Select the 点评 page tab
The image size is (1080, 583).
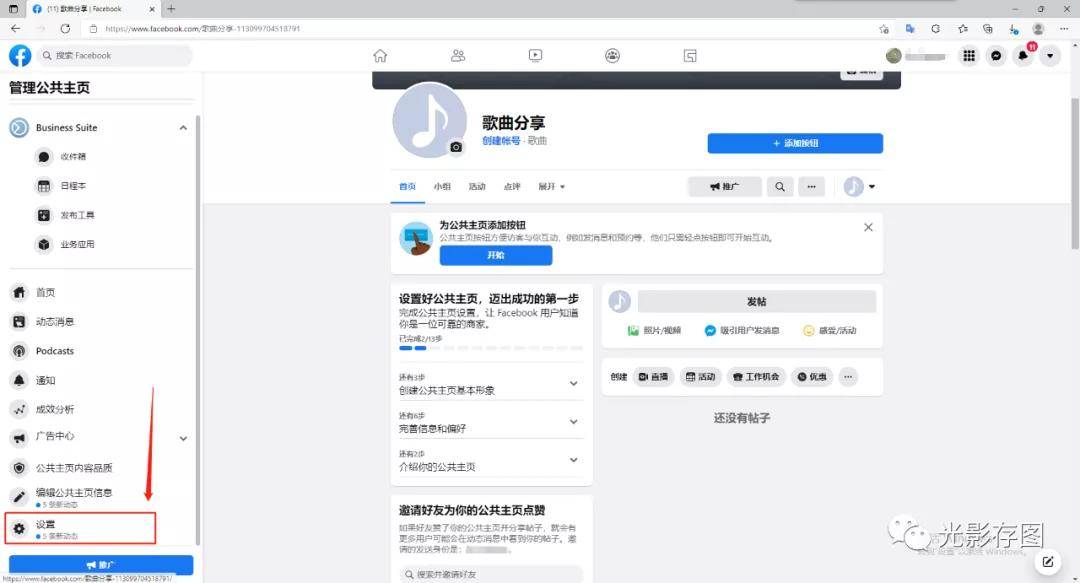(512, 187)
